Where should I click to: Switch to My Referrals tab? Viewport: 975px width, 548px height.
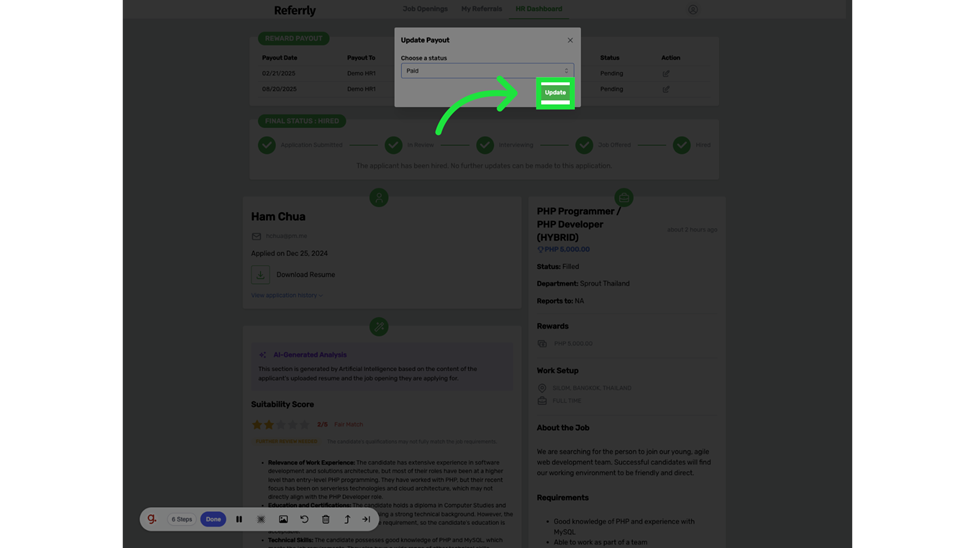(481, 9)
